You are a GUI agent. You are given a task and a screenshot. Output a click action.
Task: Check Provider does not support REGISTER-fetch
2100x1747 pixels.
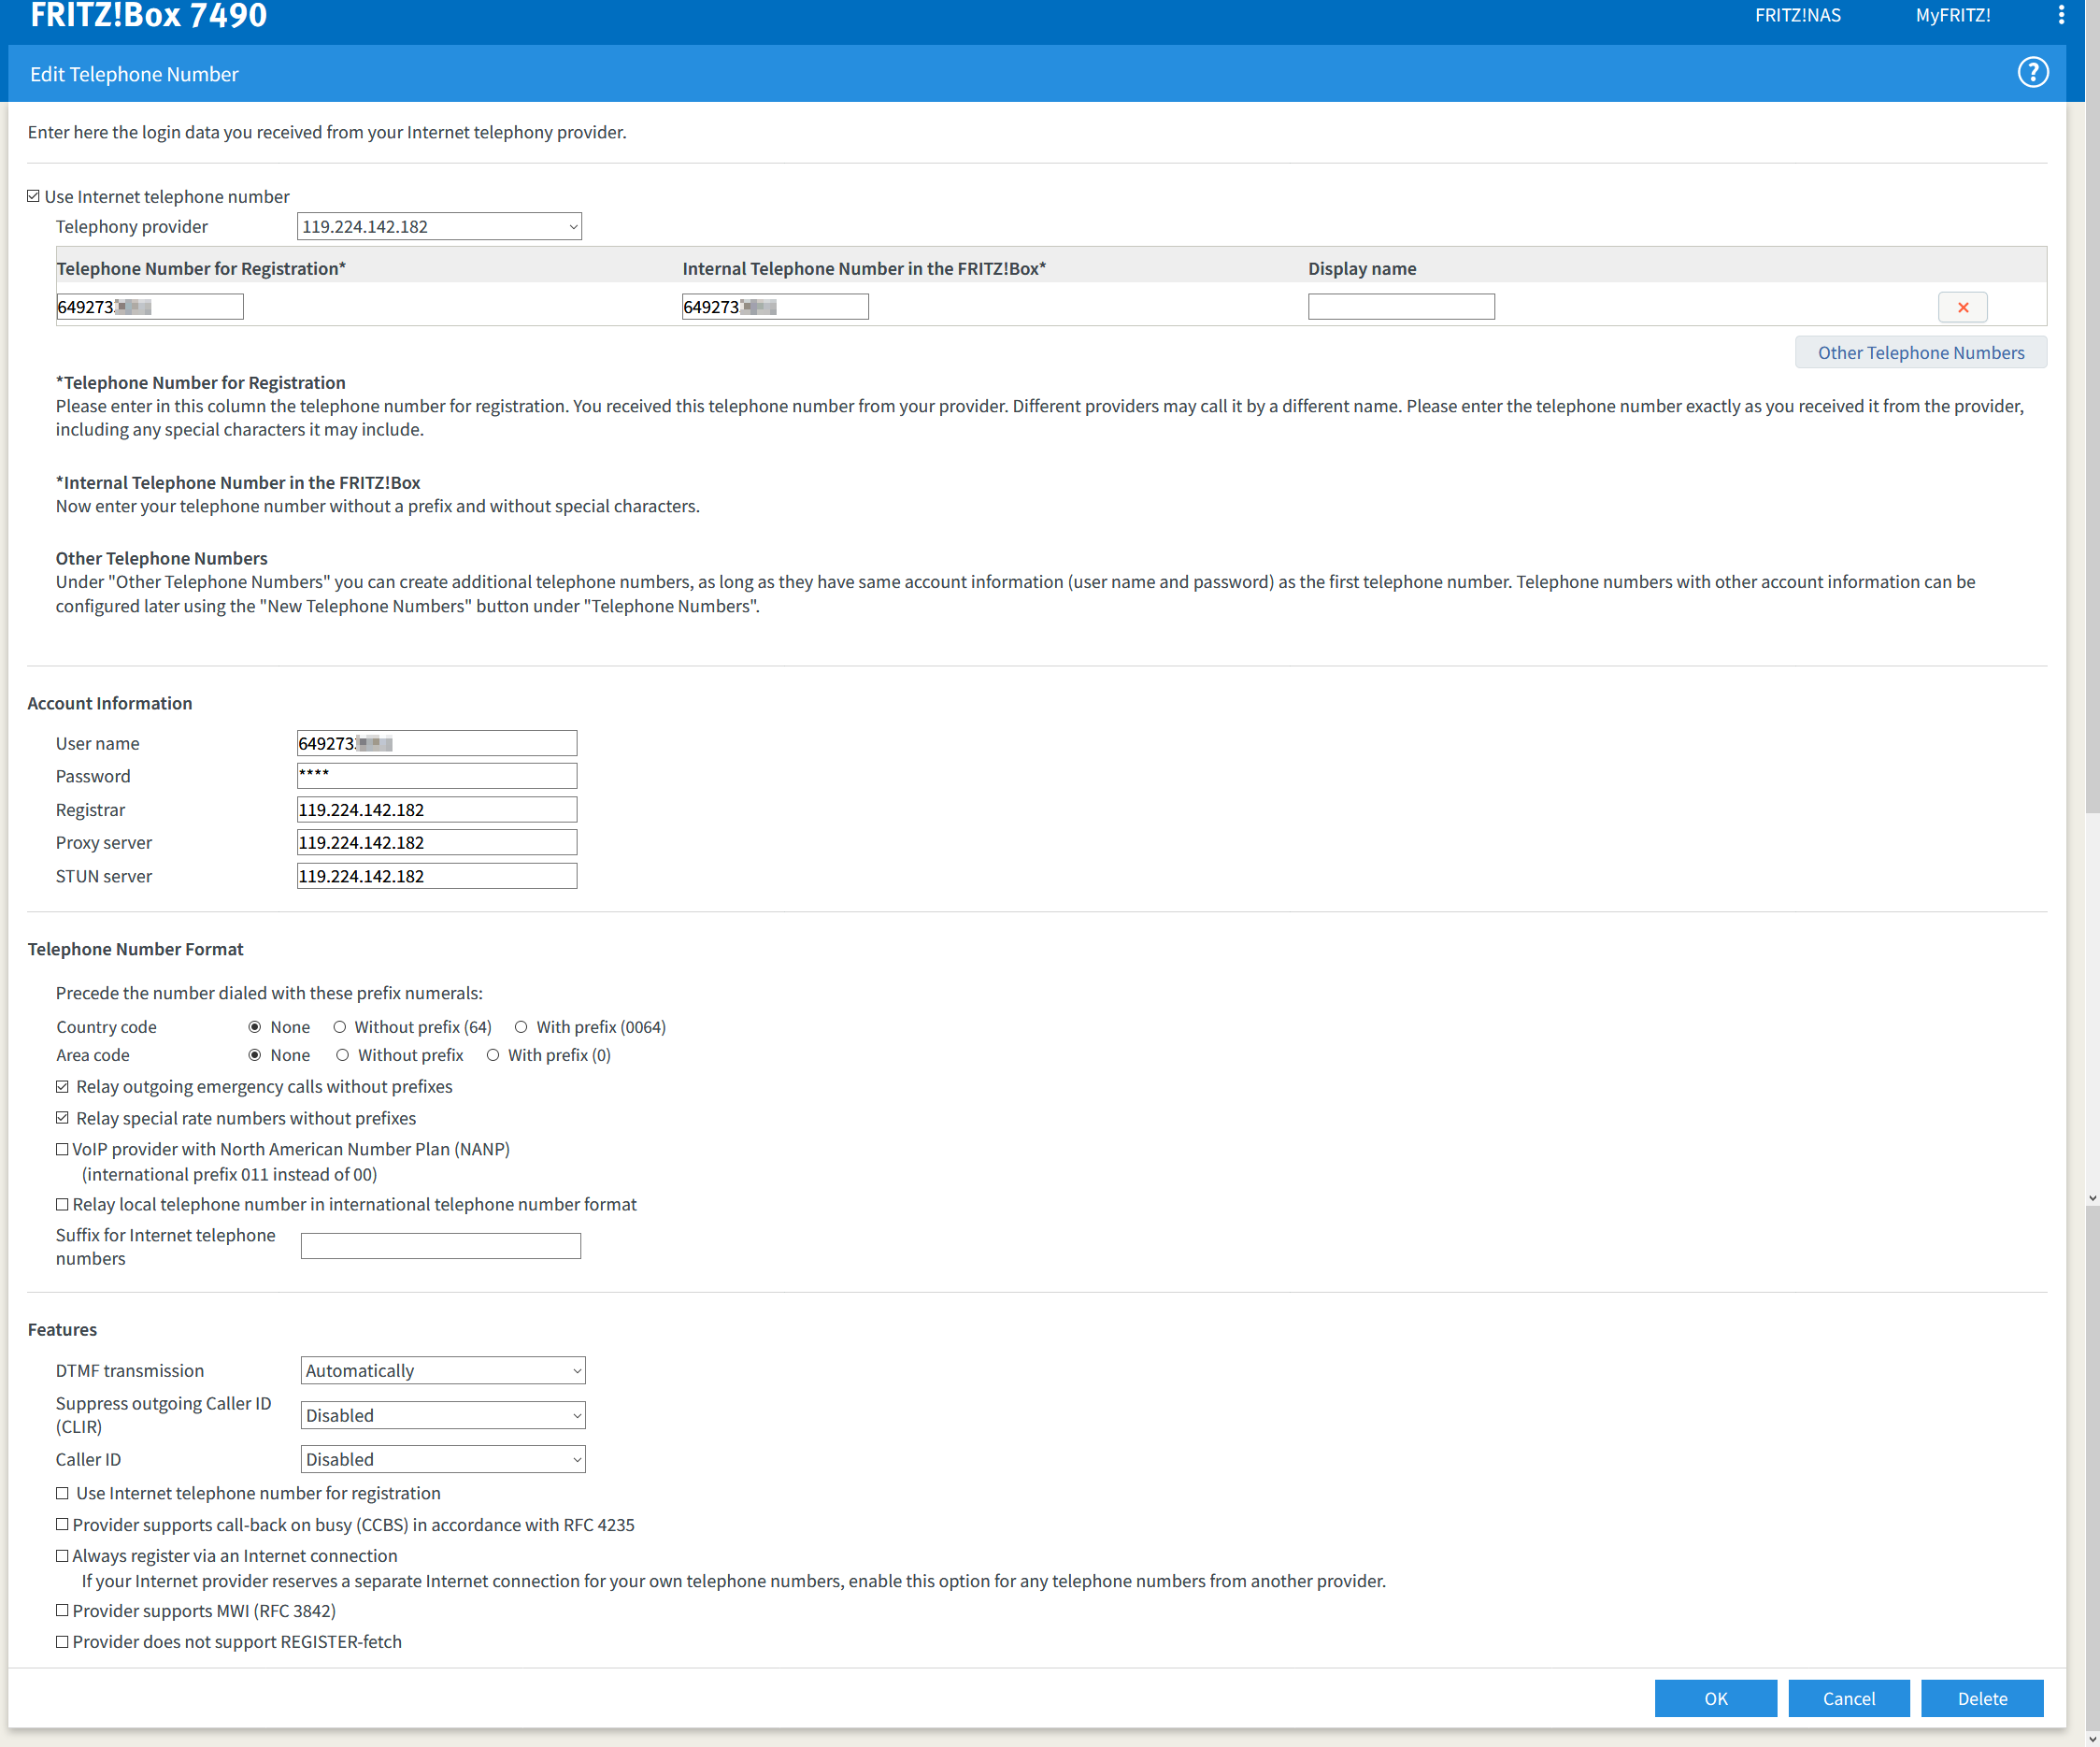click(63, 1642)
